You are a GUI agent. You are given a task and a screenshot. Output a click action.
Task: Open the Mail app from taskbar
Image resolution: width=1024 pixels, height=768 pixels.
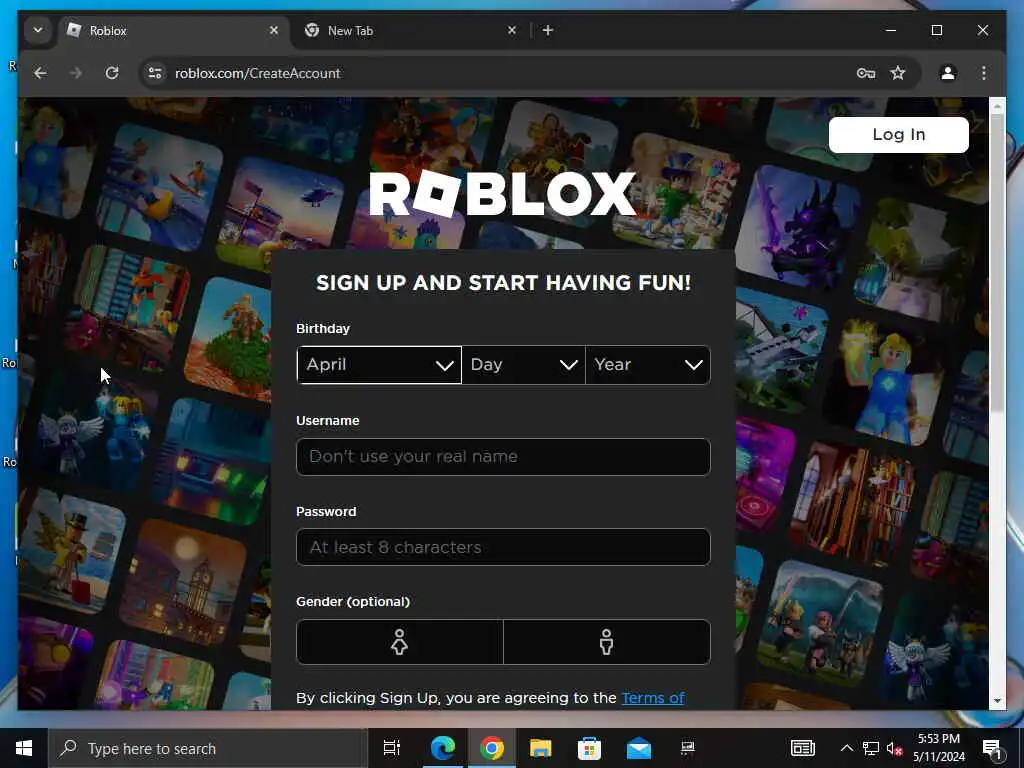tap(639, 748)
